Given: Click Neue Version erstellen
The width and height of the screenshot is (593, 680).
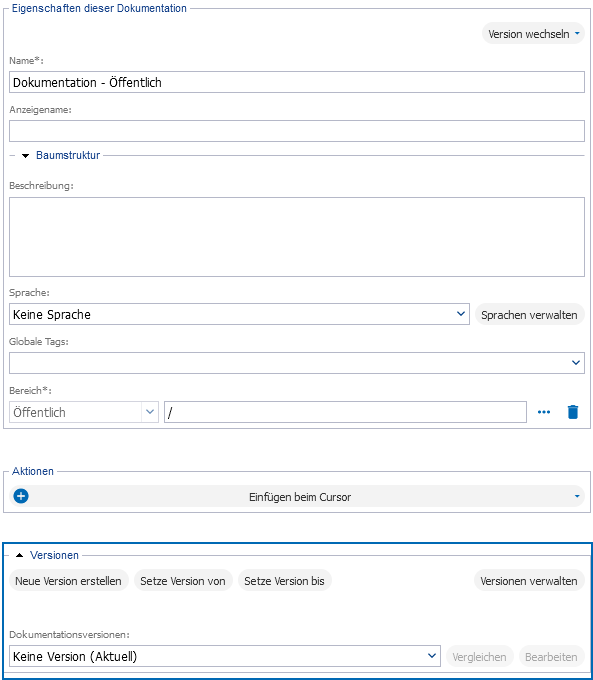Looking at the screenshot, I should click(x=69, y=581).
